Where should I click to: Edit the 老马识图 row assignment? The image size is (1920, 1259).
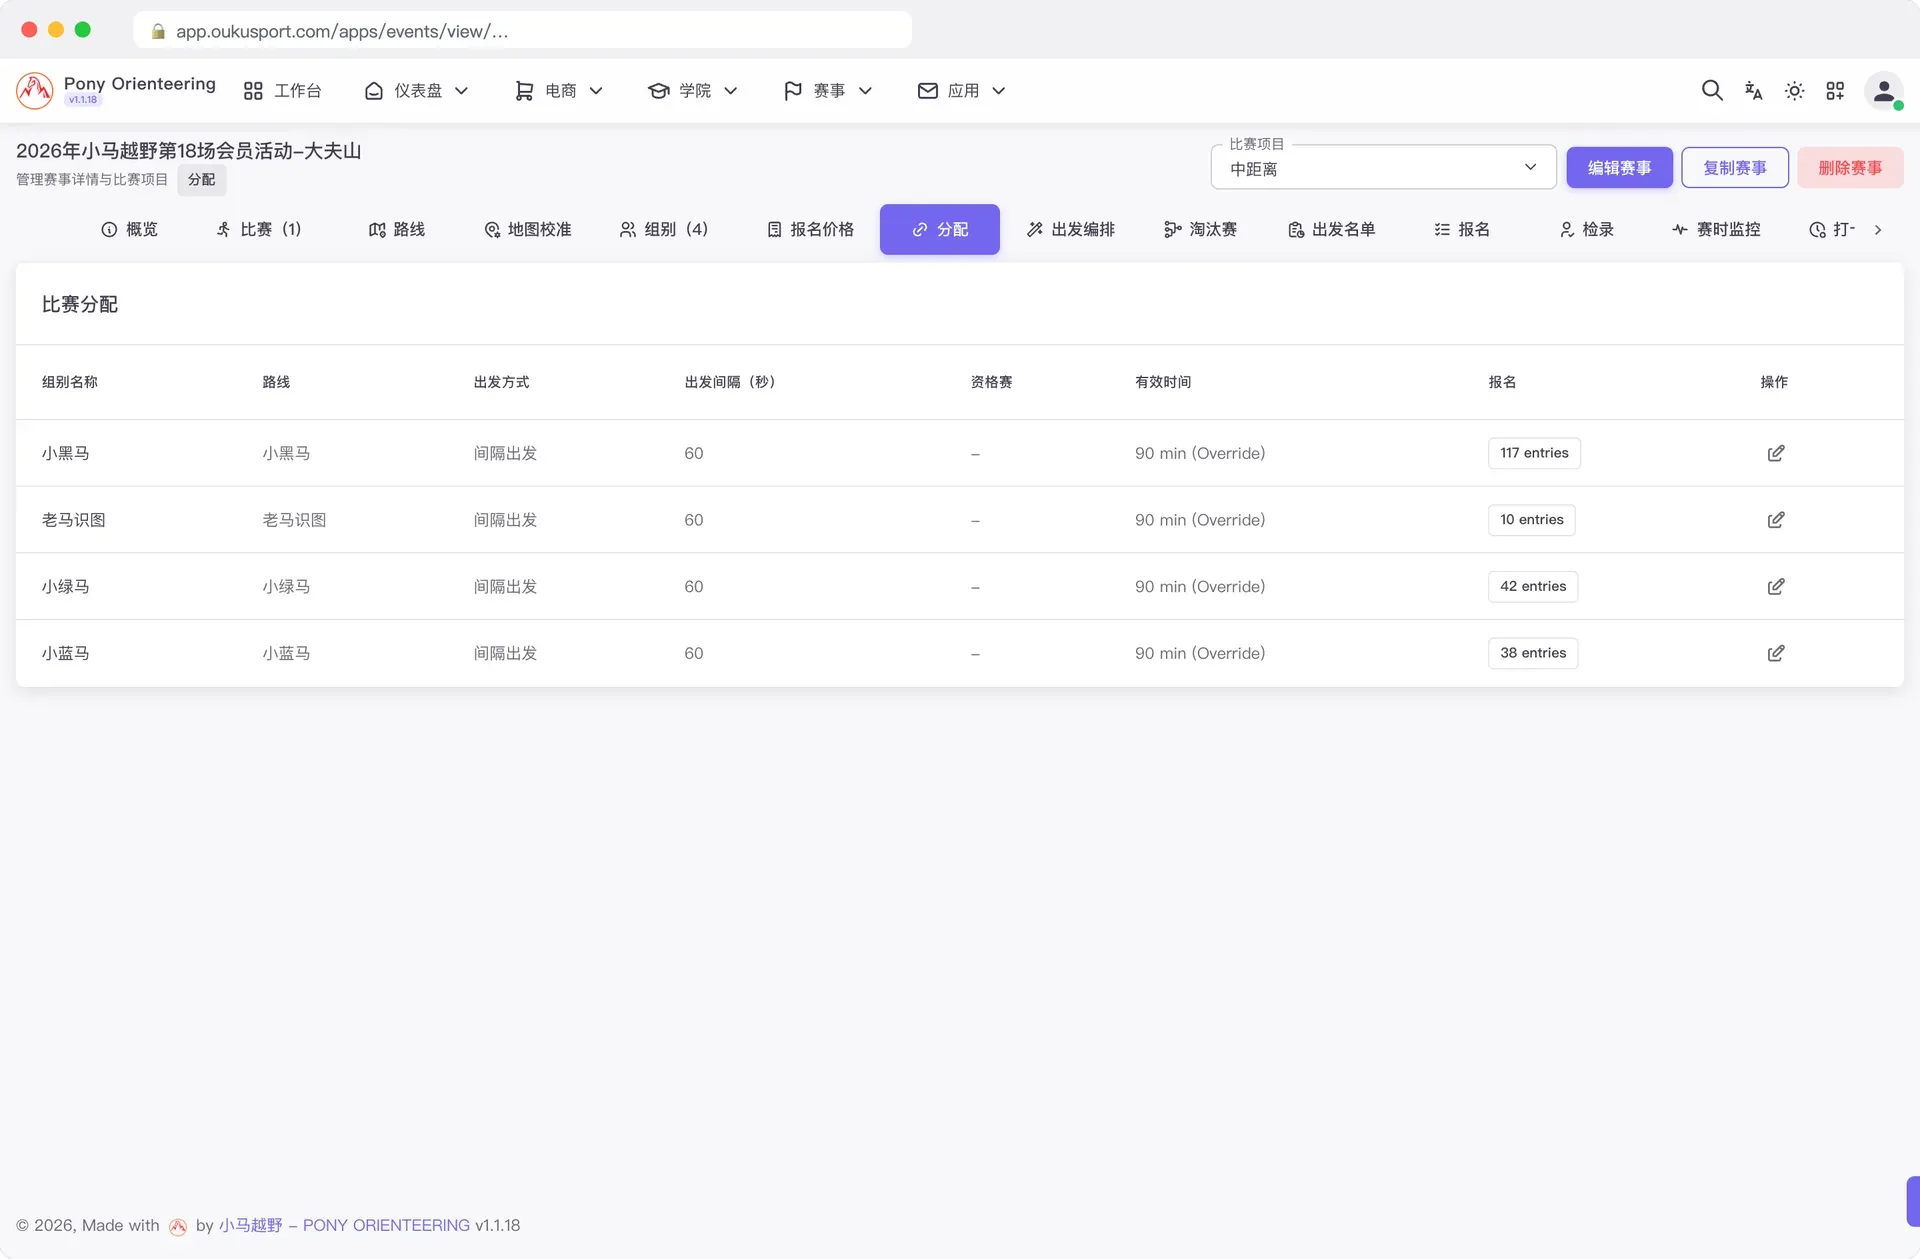click(x=1775, y=520)
